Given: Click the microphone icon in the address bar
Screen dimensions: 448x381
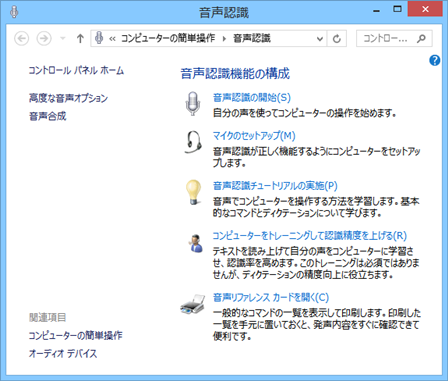Looking at the screenshot, I should pos(99,38).
